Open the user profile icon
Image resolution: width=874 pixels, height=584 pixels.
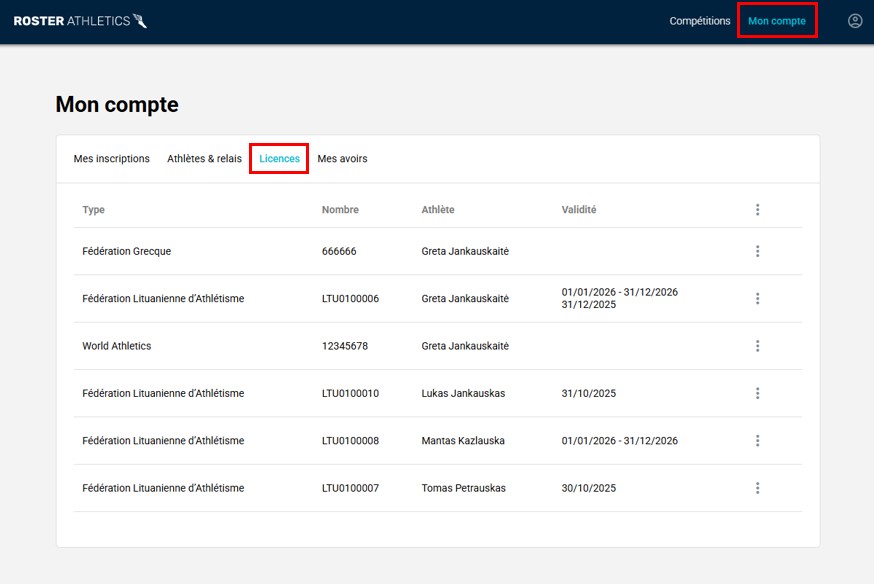(x=854, y=21)
